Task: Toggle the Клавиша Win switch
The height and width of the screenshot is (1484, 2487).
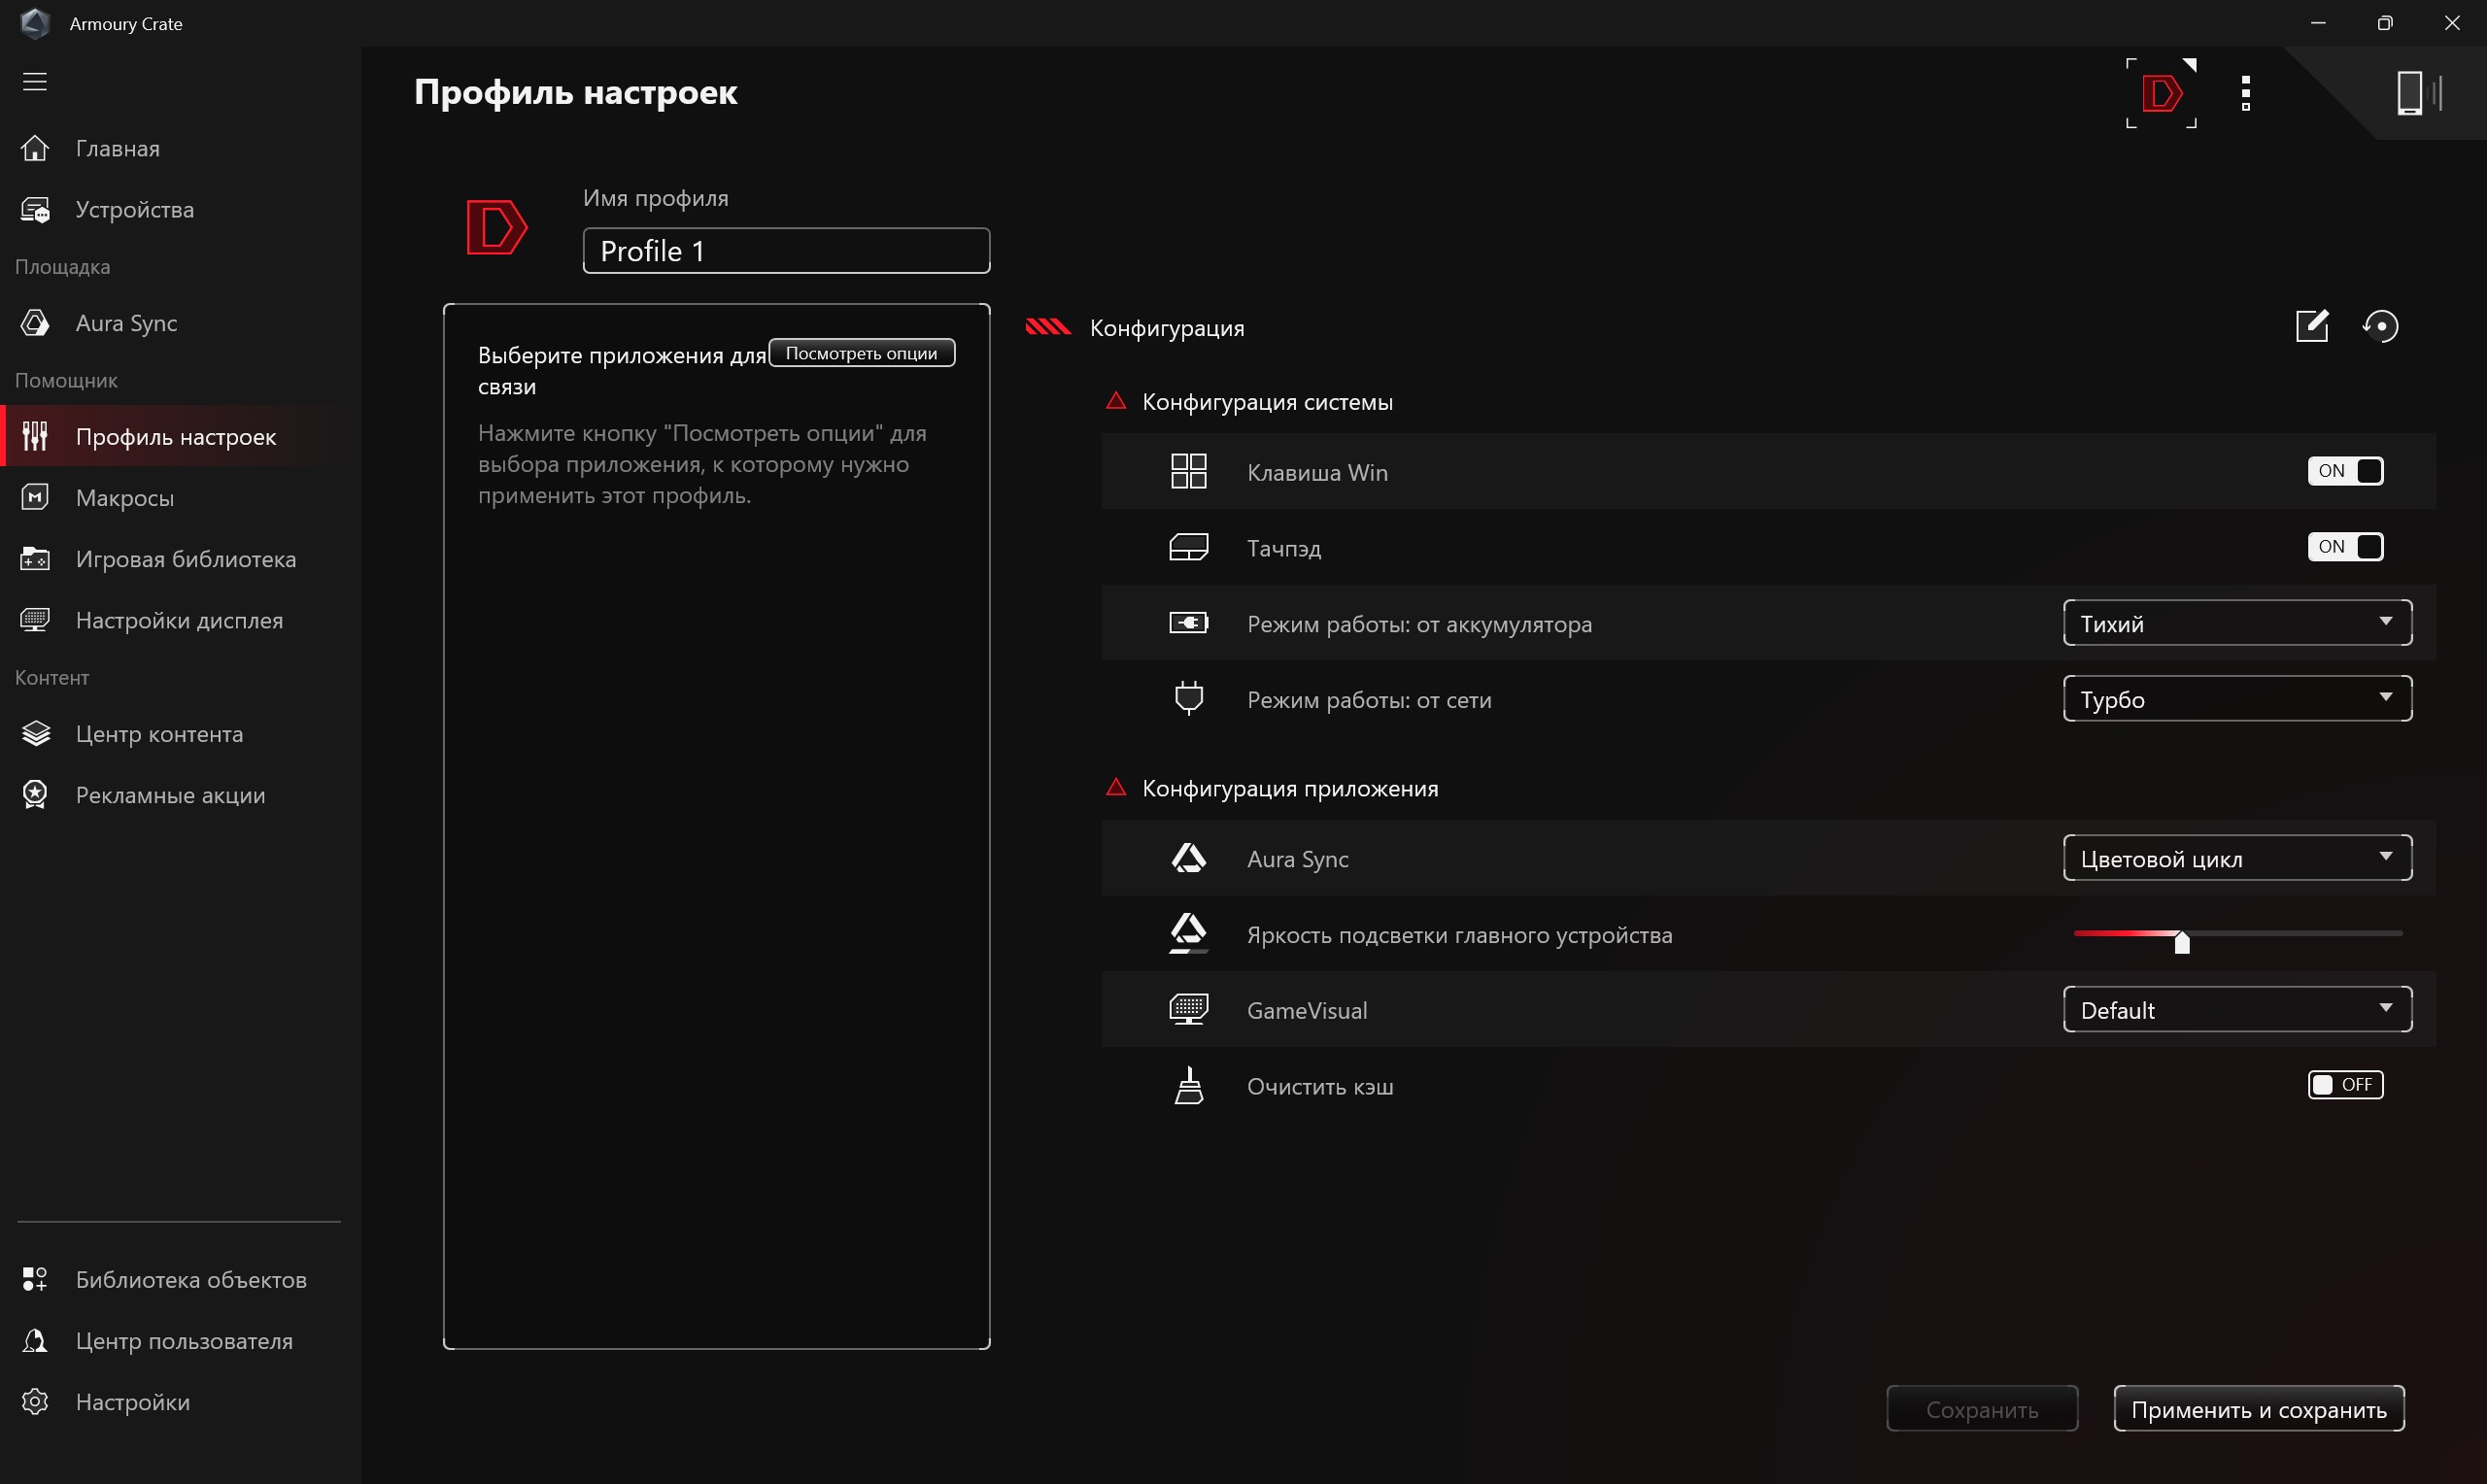Action: point(2345,471)
